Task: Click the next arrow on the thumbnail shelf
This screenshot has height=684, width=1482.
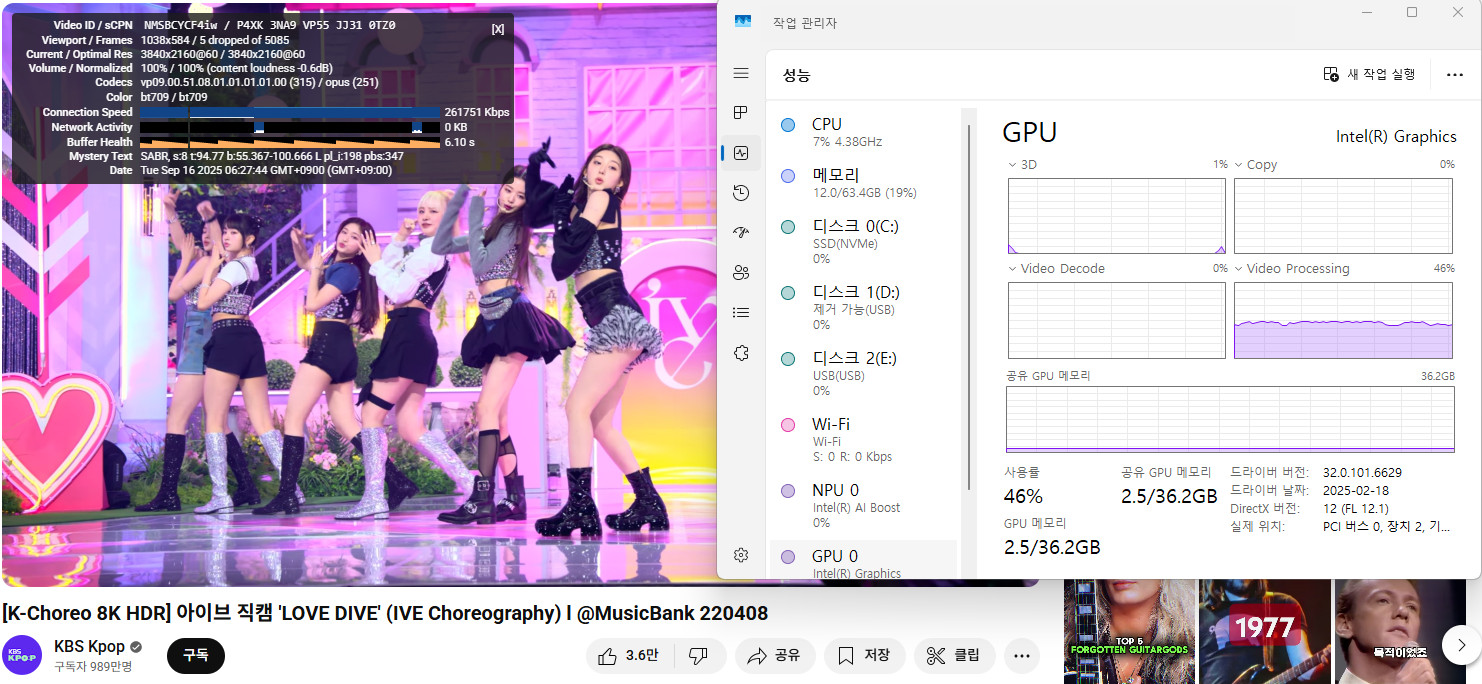Action: click(x=1461, y=644)
